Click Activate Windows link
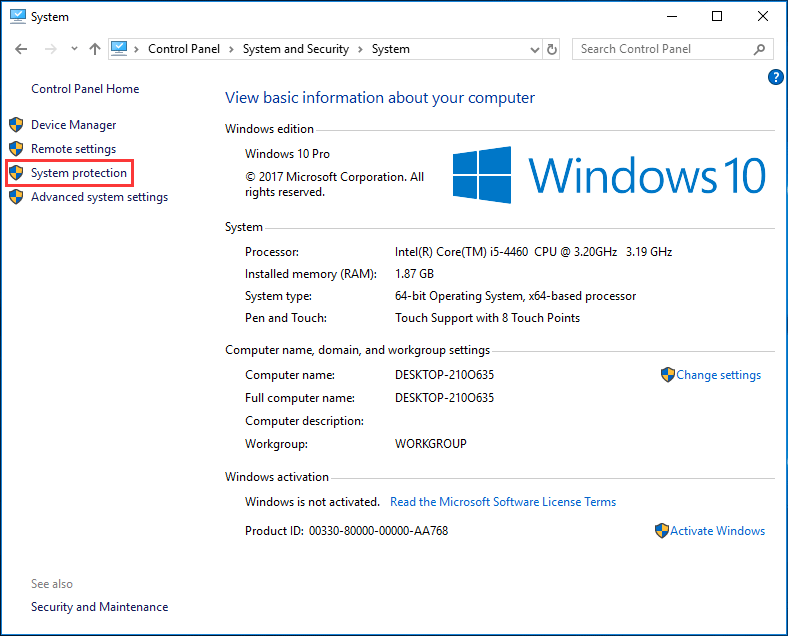 717,531
